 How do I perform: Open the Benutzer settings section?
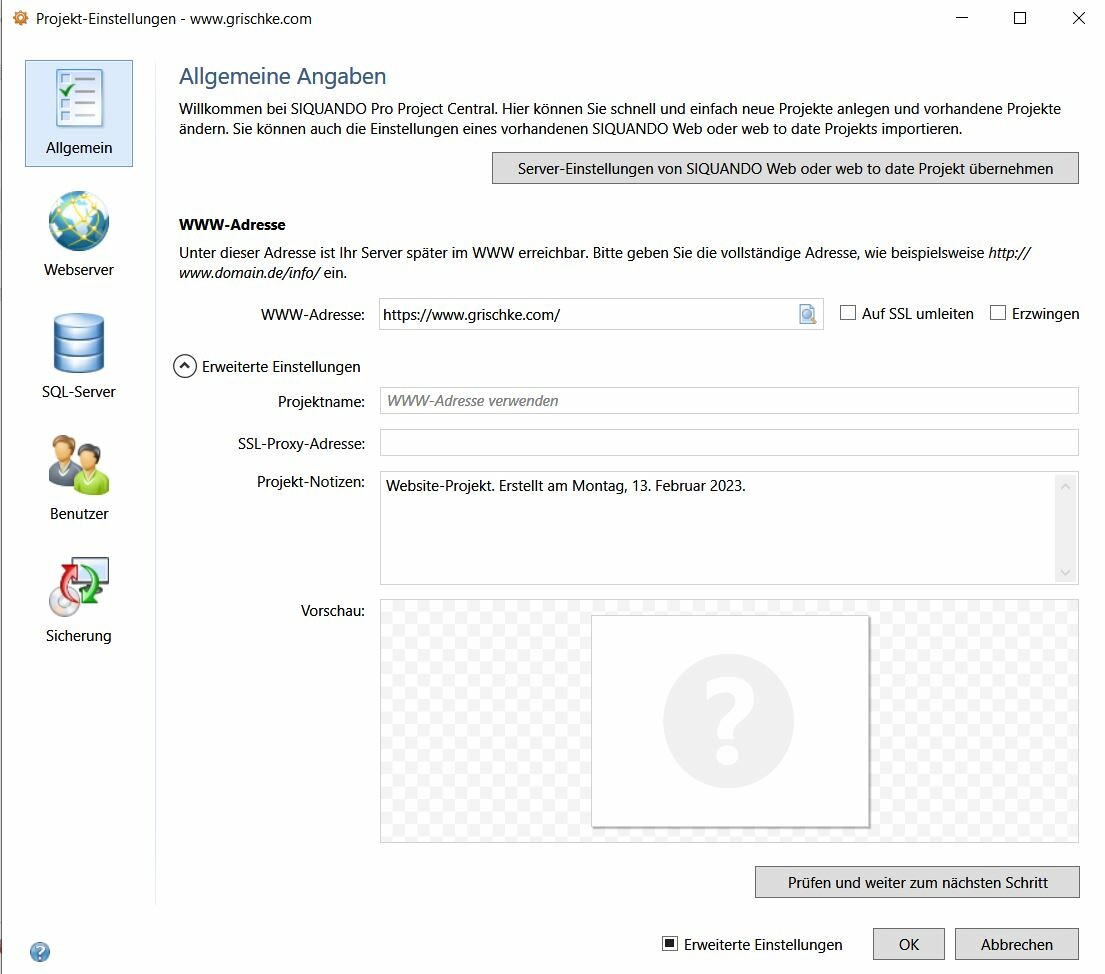(79, 478)
